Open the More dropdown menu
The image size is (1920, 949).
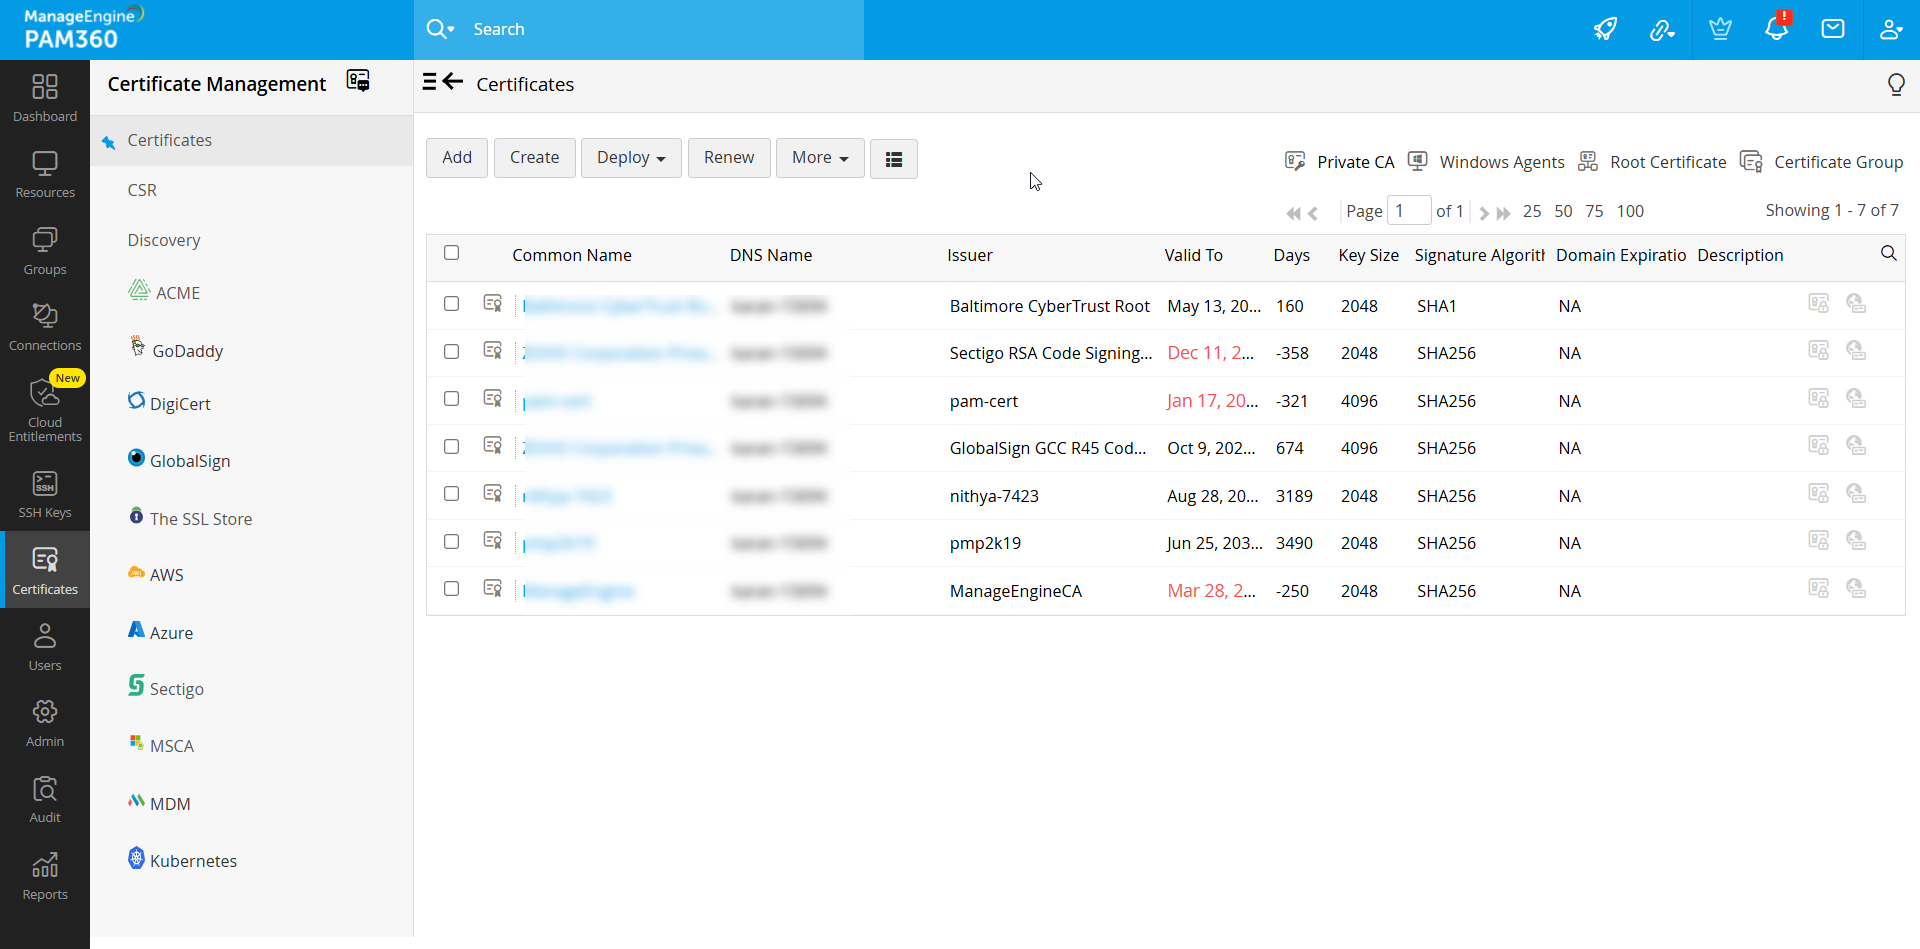tap(819, 158)
